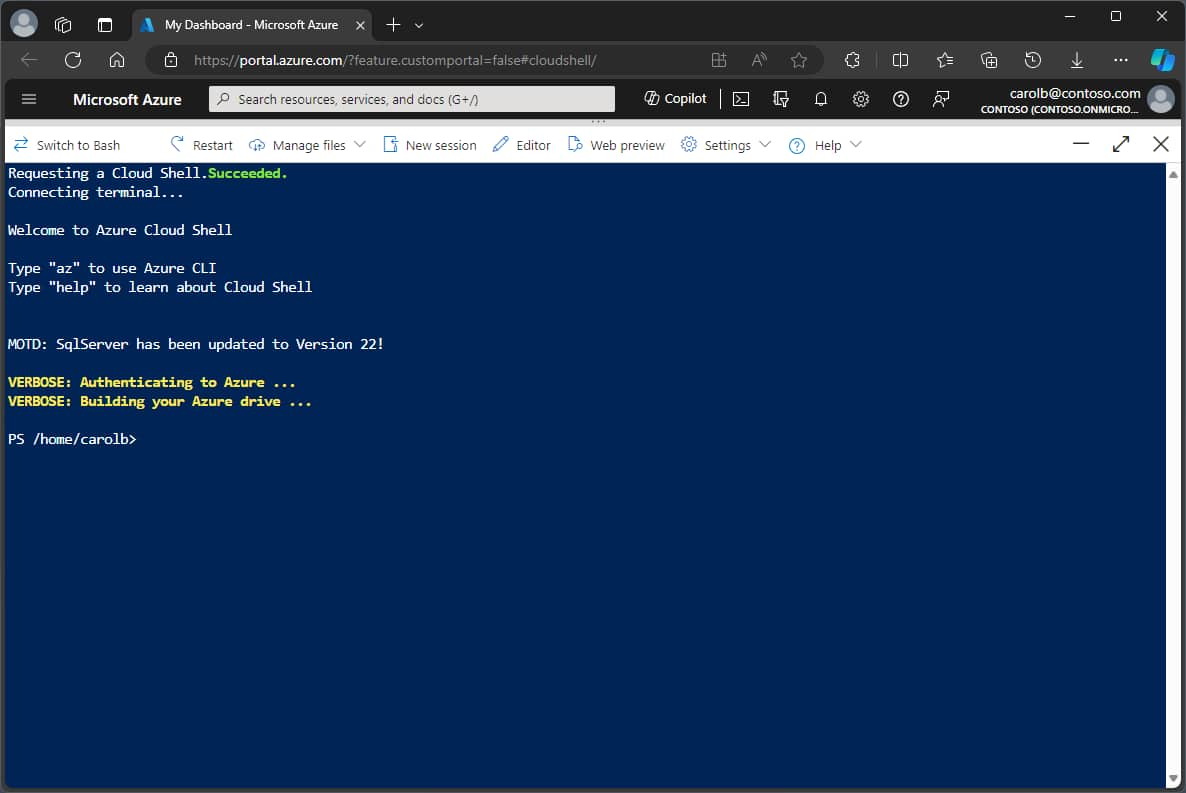Click the terminal prompt PS /home/carolb
This screenshot has height=793, width=1186.
(71, 439)
